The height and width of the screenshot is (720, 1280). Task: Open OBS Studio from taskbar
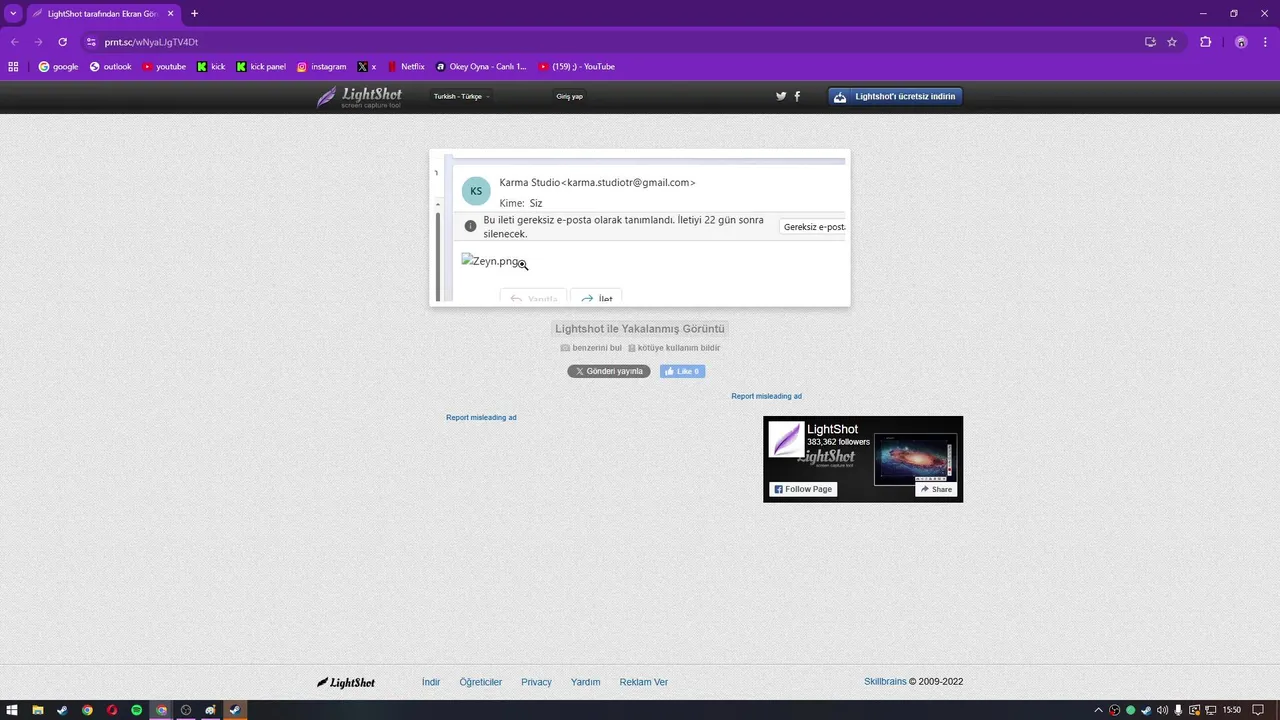[x=186, y=710]
